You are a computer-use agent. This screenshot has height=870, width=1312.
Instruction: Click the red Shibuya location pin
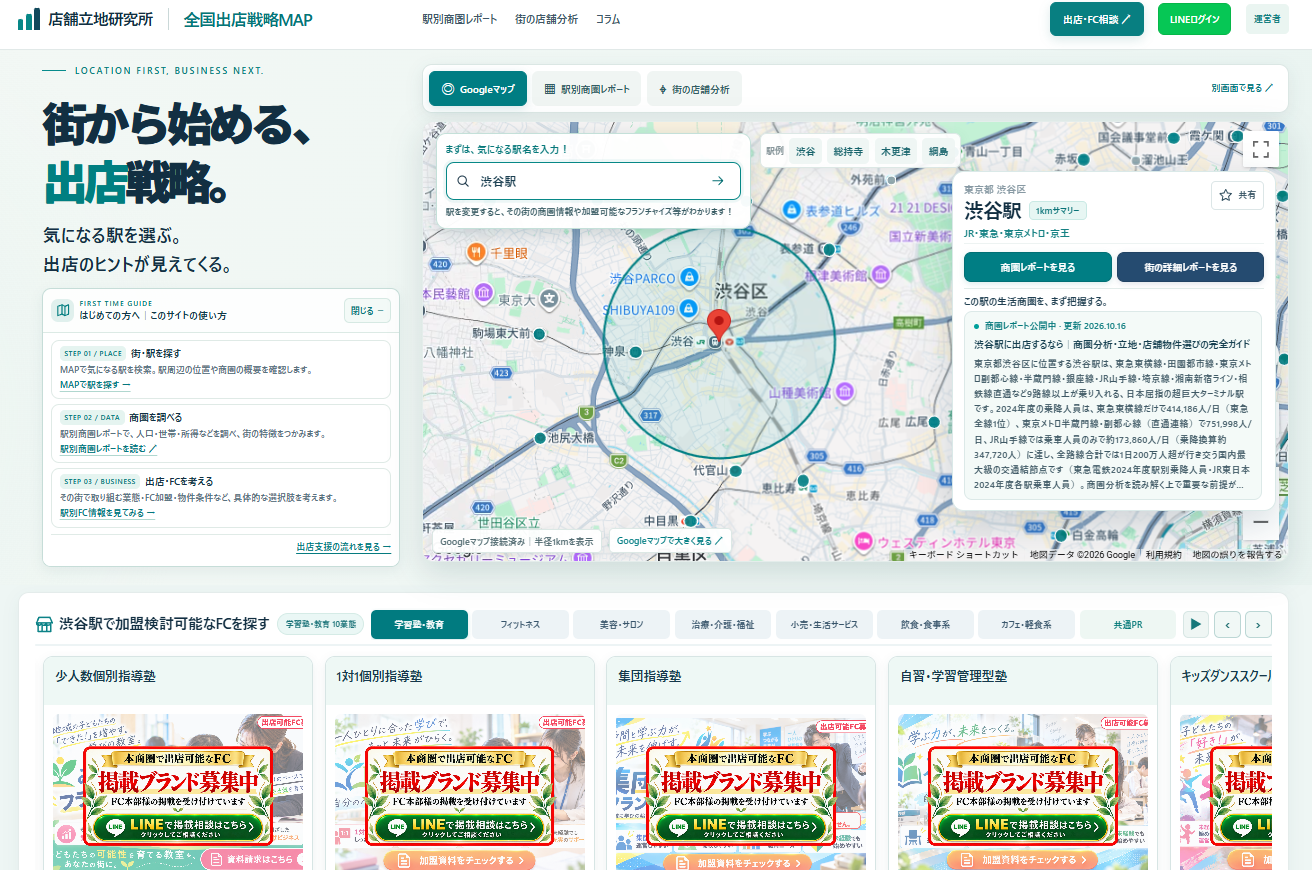(x=718, y=326)
